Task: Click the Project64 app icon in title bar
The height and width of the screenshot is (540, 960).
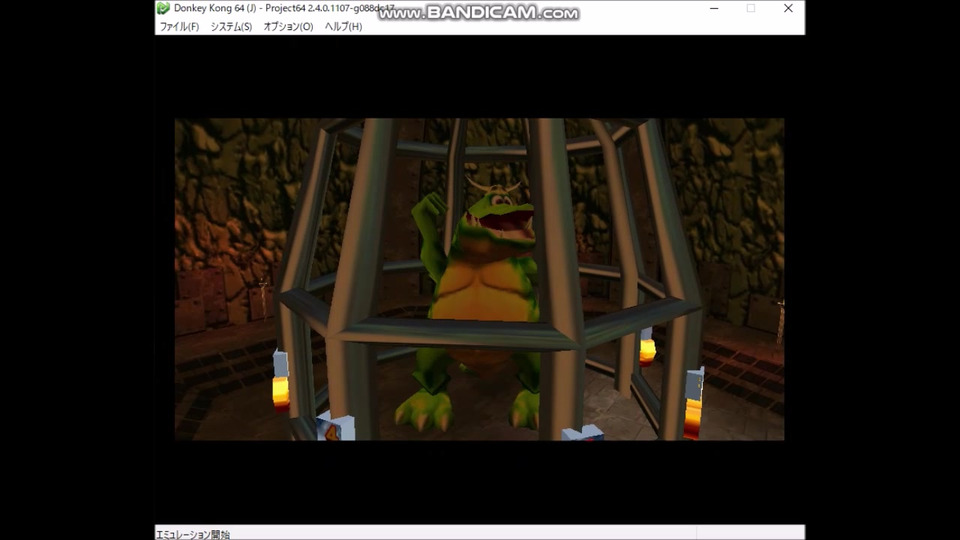Action: click(x=163, y=9)
